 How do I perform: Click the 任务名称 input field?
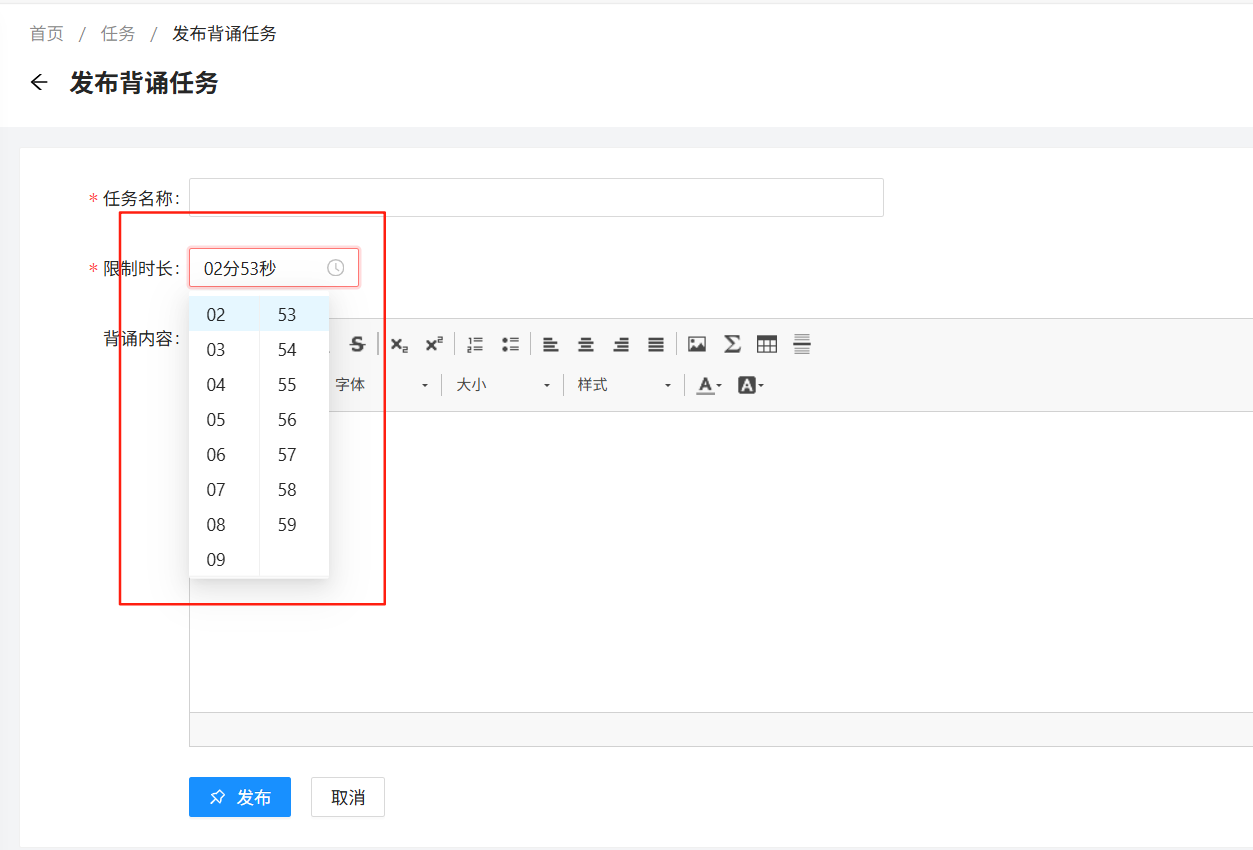[536, 198]
